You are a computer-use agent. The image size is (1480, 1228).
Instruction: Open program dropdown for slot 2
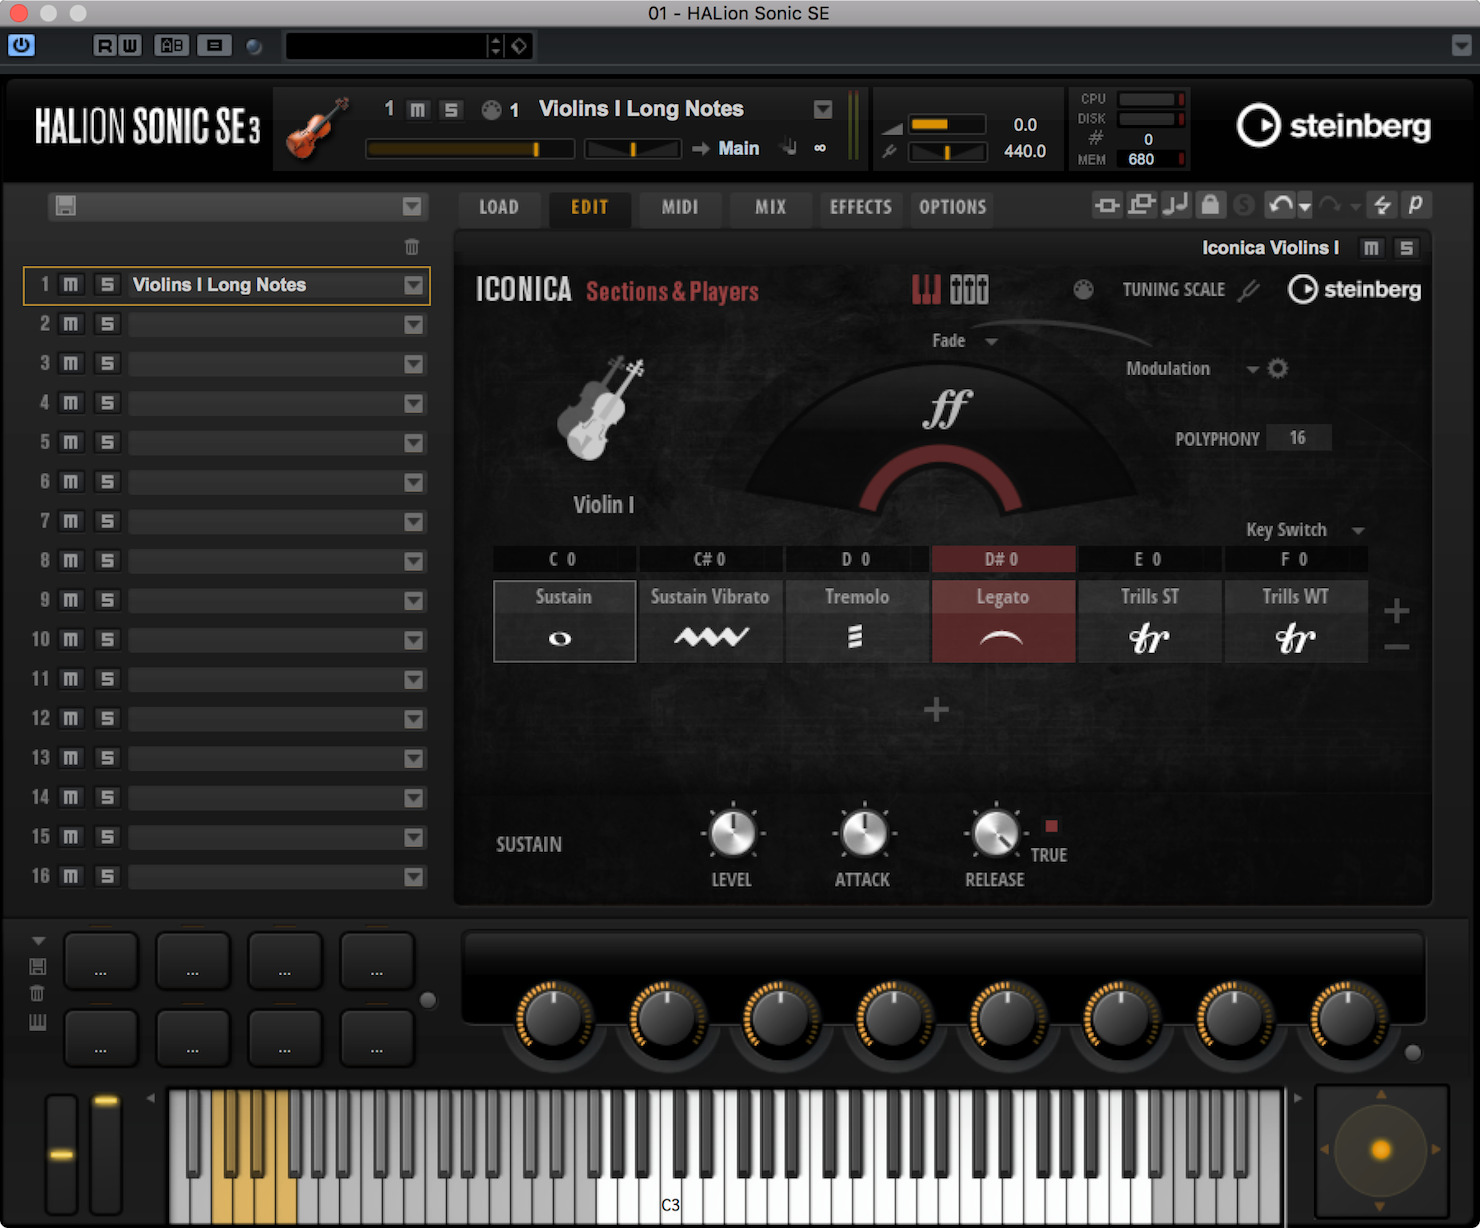point(413,325)
